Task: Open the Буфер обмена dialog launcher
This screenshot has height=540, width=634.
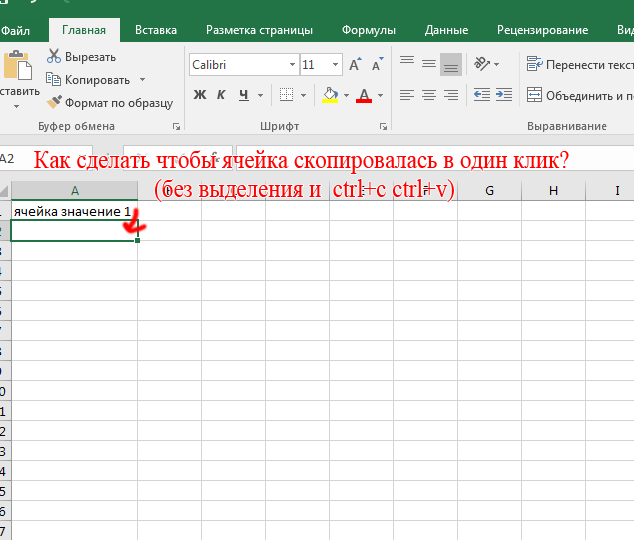Action: tap(176, 127)
